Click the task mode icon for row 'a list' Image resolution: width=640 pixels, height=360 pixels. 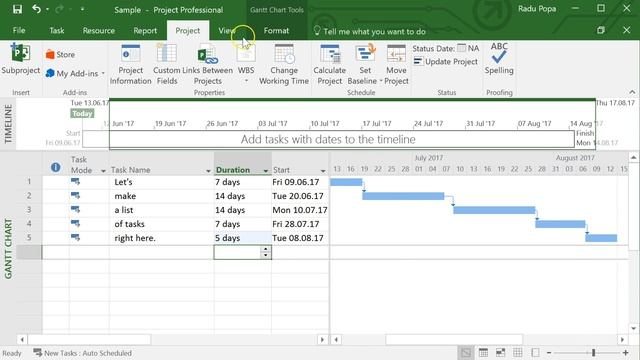[75, 210]
